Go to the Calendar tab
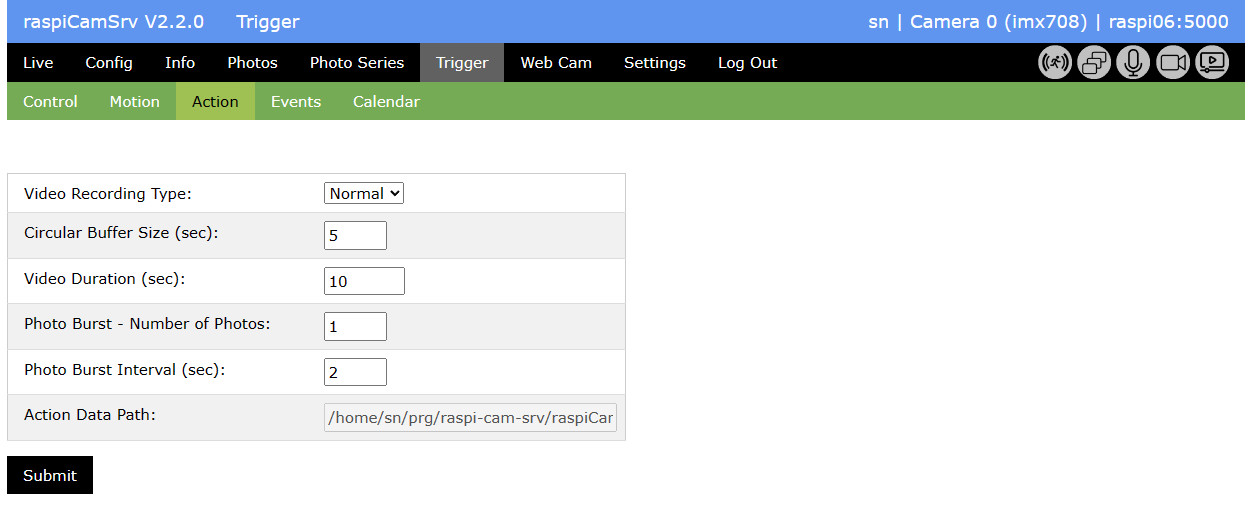Screen dimensions: 1252x521 click(386, 102)
